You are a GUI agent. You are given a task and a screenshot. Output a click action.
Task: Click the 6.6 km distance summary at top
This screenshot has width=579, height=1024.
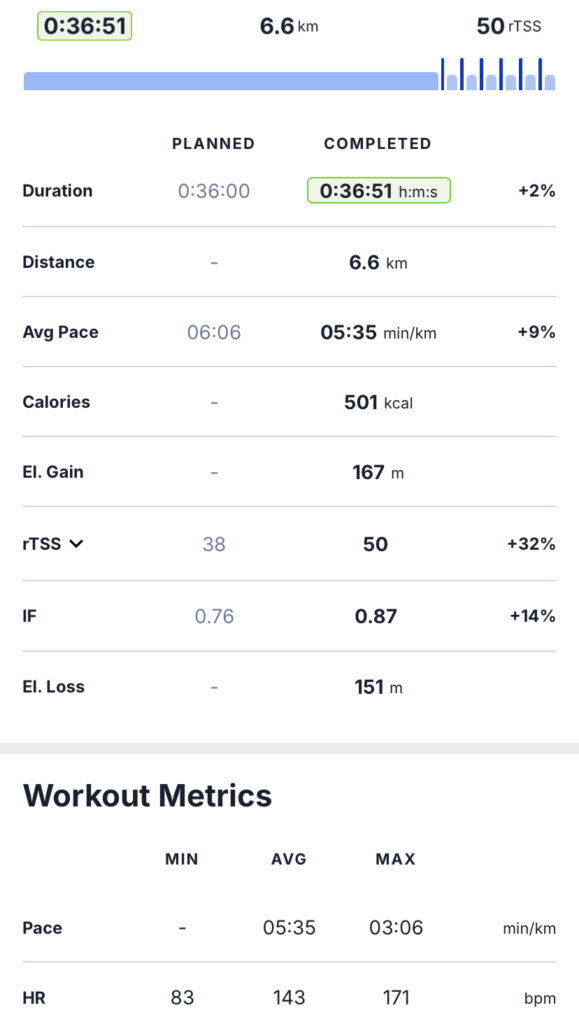(289, 26)
